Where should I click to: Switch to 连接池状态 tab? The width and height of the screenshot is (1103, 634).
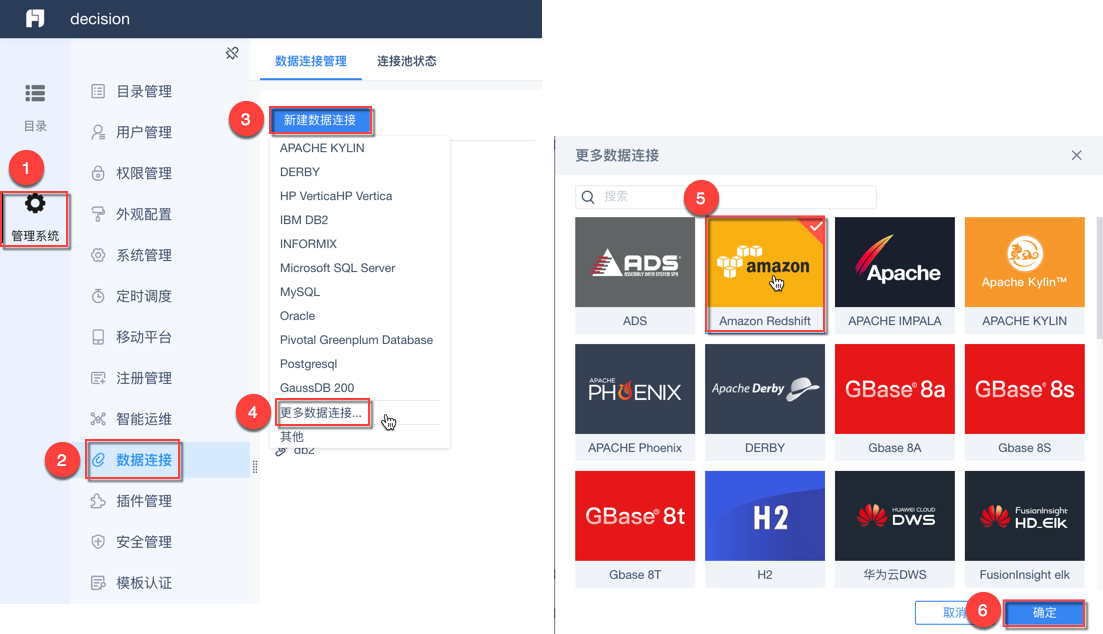coord(407,61)
